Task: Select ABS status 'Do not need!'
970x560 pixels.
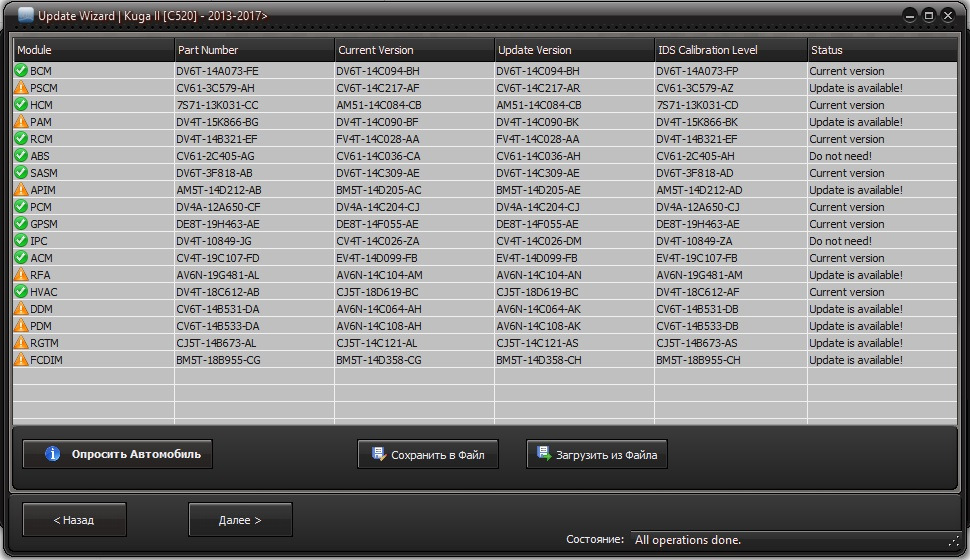Action: [840, 156]
